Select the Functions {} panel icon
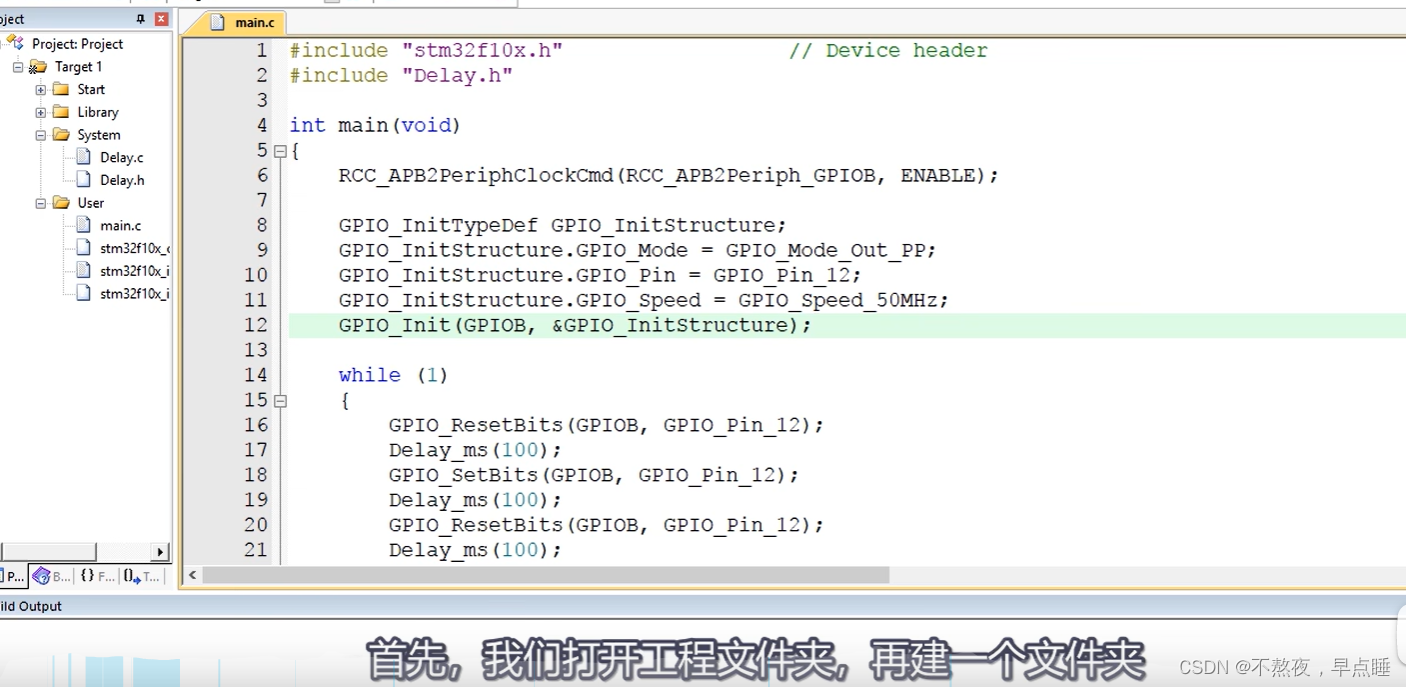1406x687 pixels. click(x=86, y=576)
